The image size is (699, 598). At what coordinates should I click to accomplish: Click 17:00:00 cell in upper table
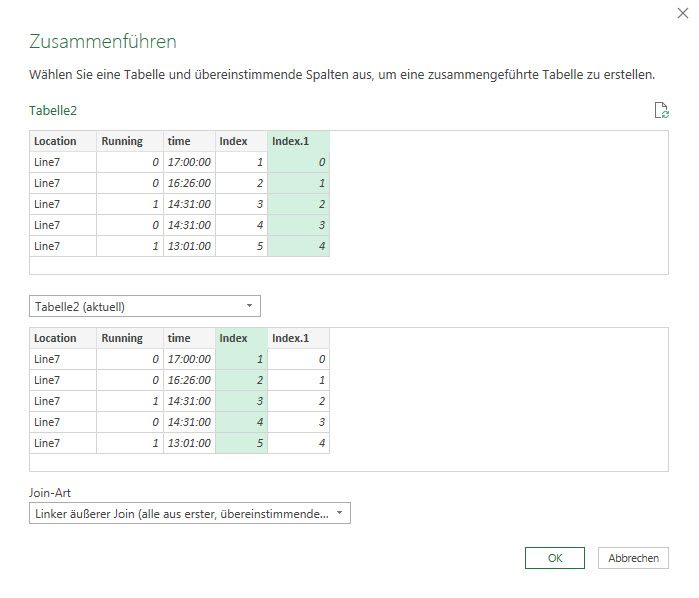coord(189,162)
